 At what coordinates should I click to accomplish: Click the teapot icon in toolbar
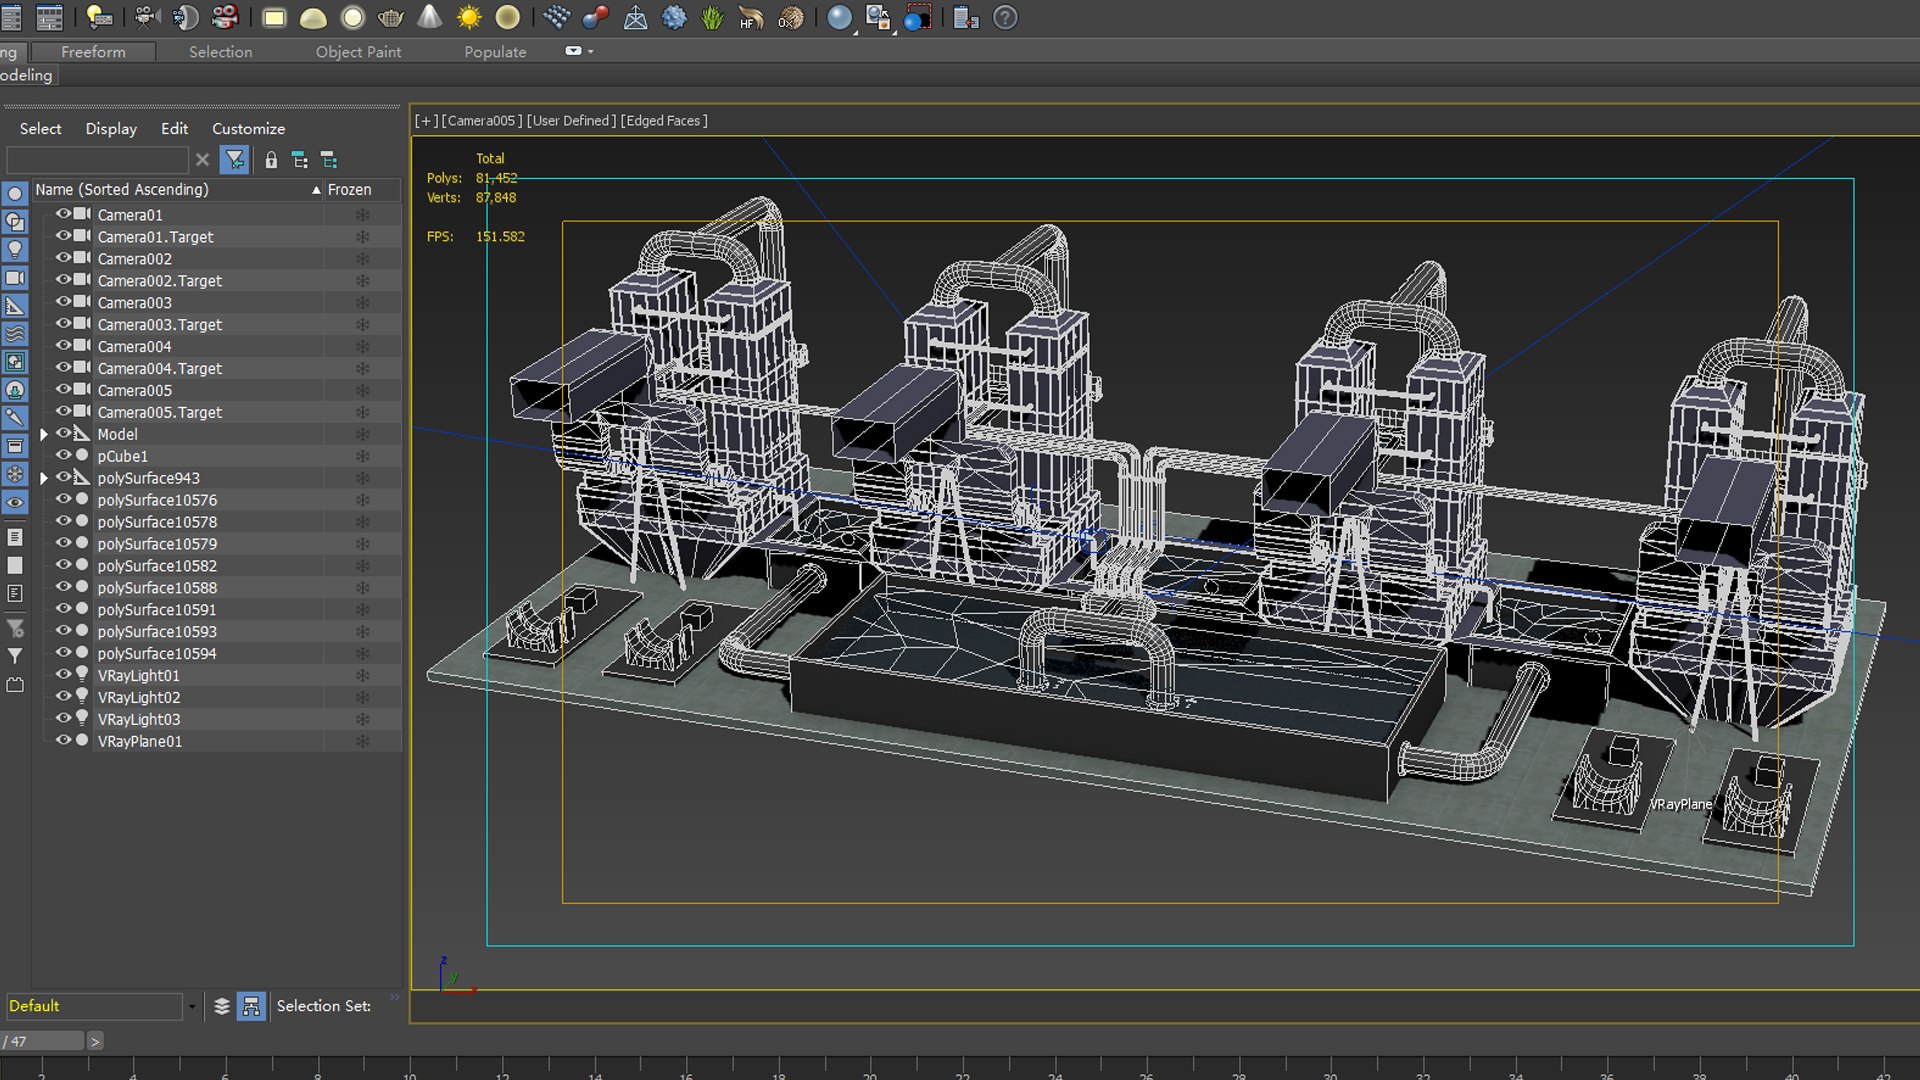point(391,18)
